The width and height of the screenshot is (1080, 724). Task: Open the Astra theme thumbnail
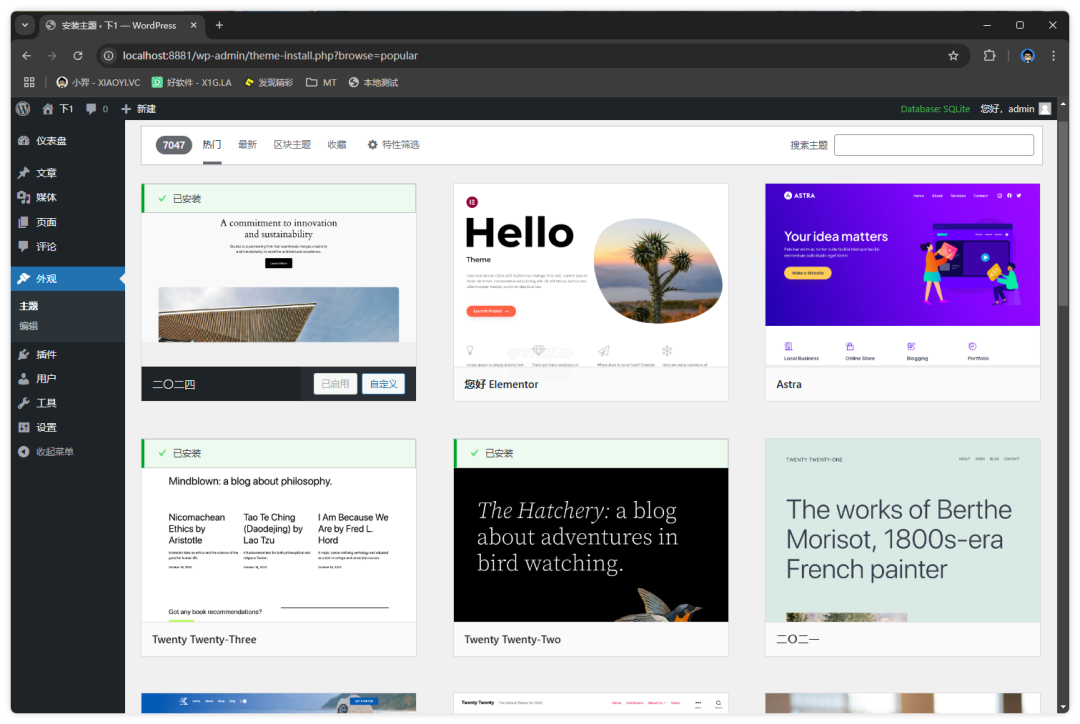pyautogui.click(x=902, y=275)
